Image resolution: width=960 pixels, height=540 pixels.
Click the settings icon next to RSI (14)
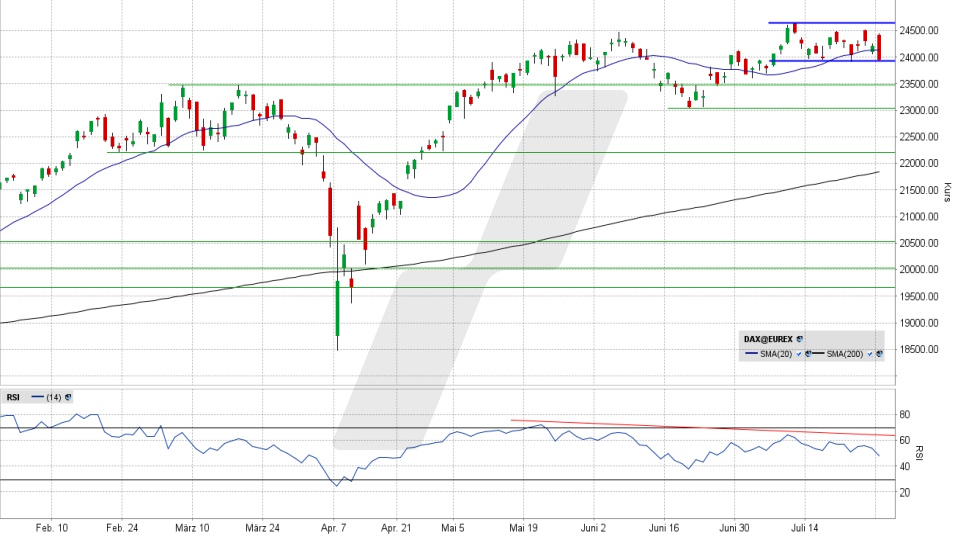click(68, 397)
